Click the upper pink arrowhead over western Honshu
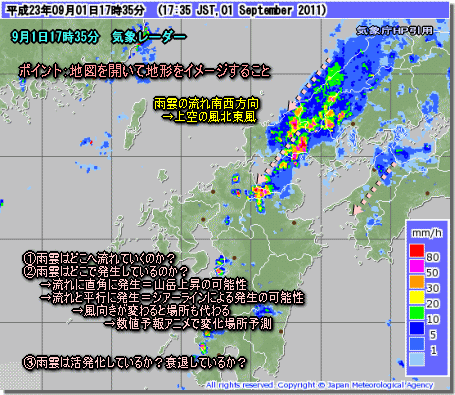455x395 pixels. (x=292, y=106)
